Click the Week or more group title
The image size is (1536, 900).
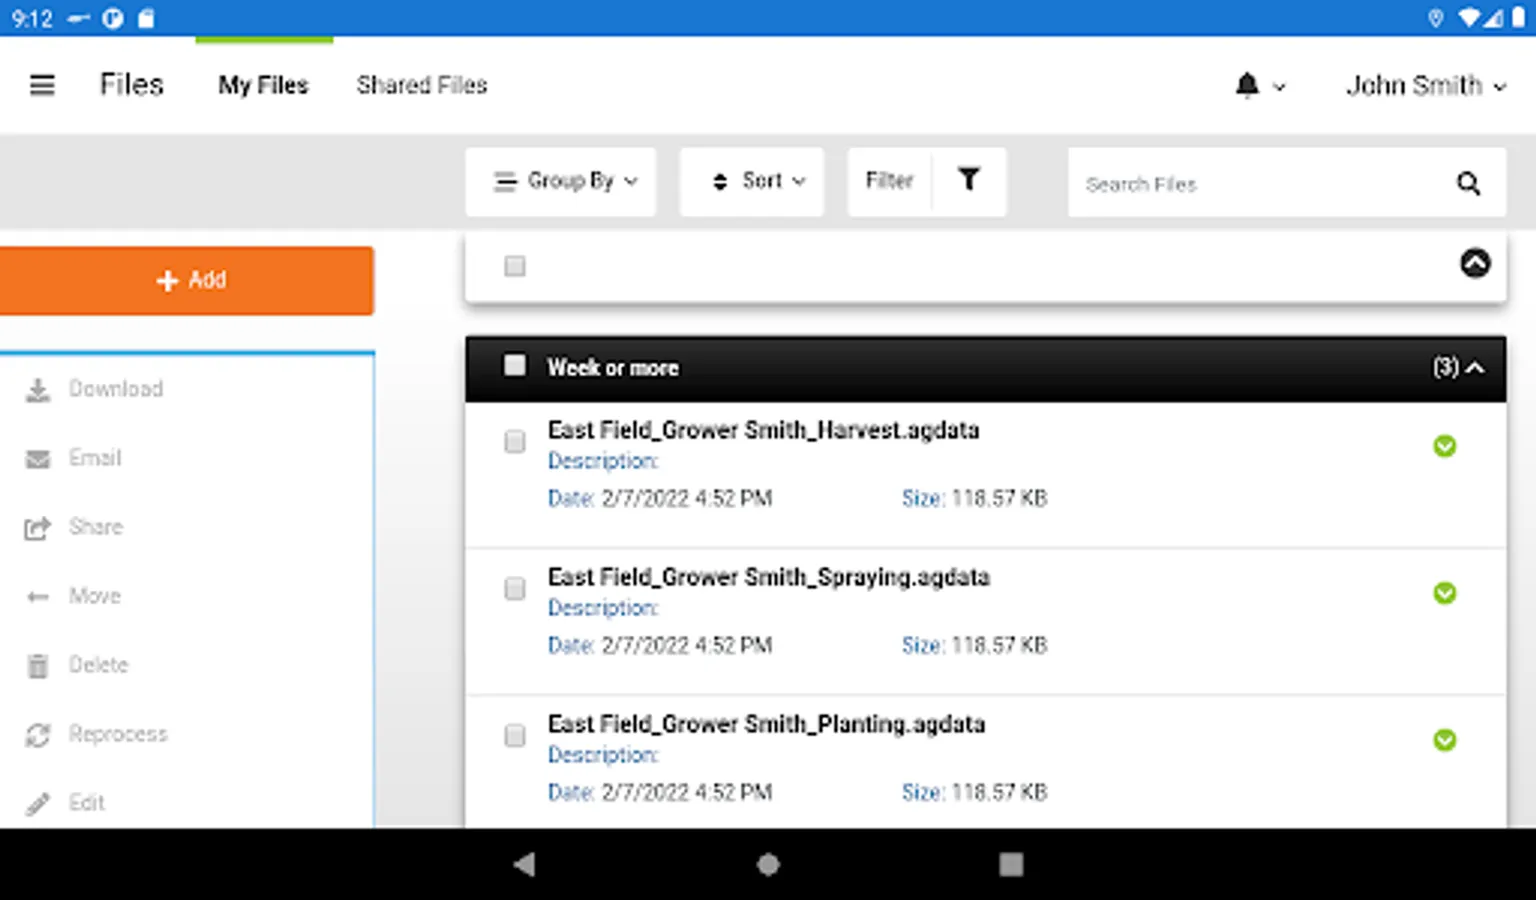(613, 368)
